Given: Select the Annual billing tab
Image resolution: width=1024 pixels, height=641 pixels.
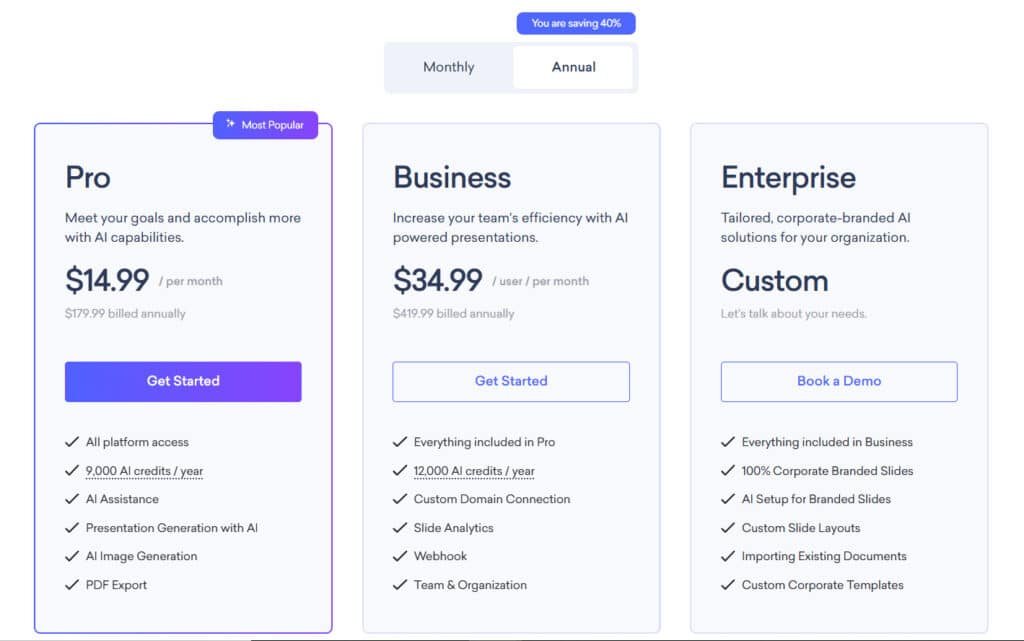Looking at the screenshot, I should 574,67.
